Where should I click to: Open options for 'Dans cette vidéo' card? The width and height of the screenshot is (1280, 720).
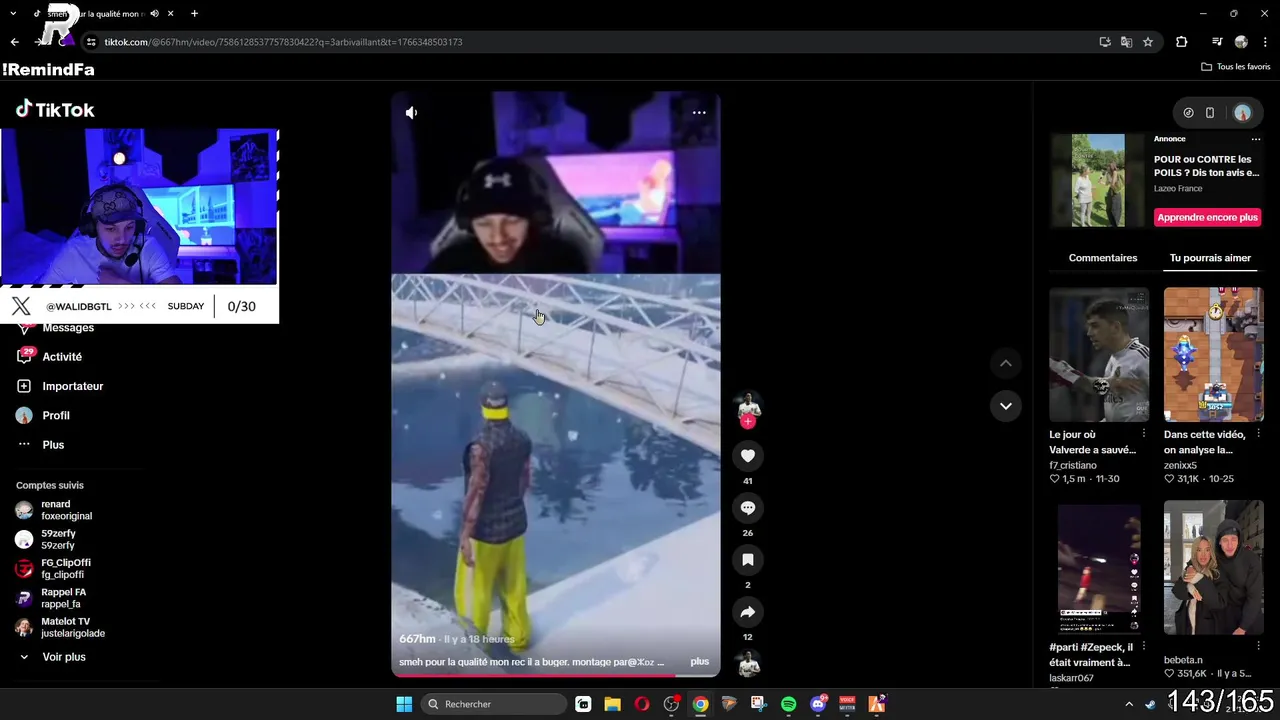pyautogui.click(x=1258, y=434)
